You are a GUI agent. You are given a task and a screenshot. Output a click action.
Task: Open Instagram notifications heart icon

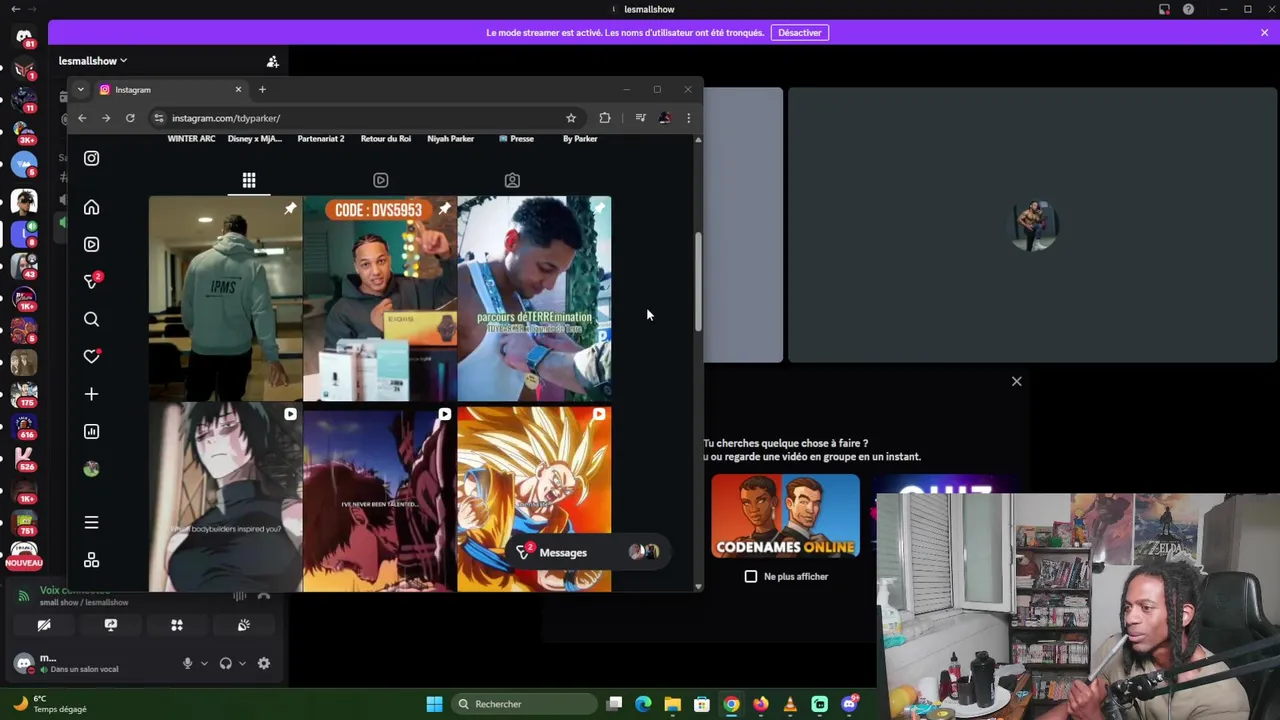click(x=91, y=356)
